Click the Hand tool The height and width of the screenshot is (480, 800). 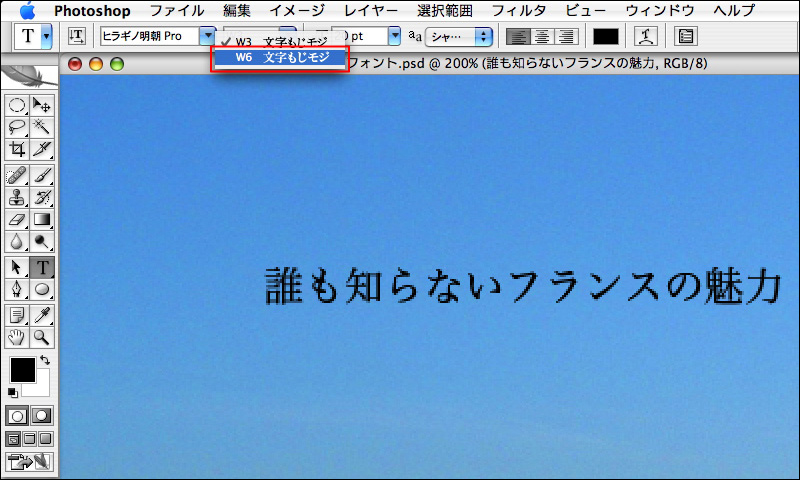pyautogui.click(x=17, y=337)
